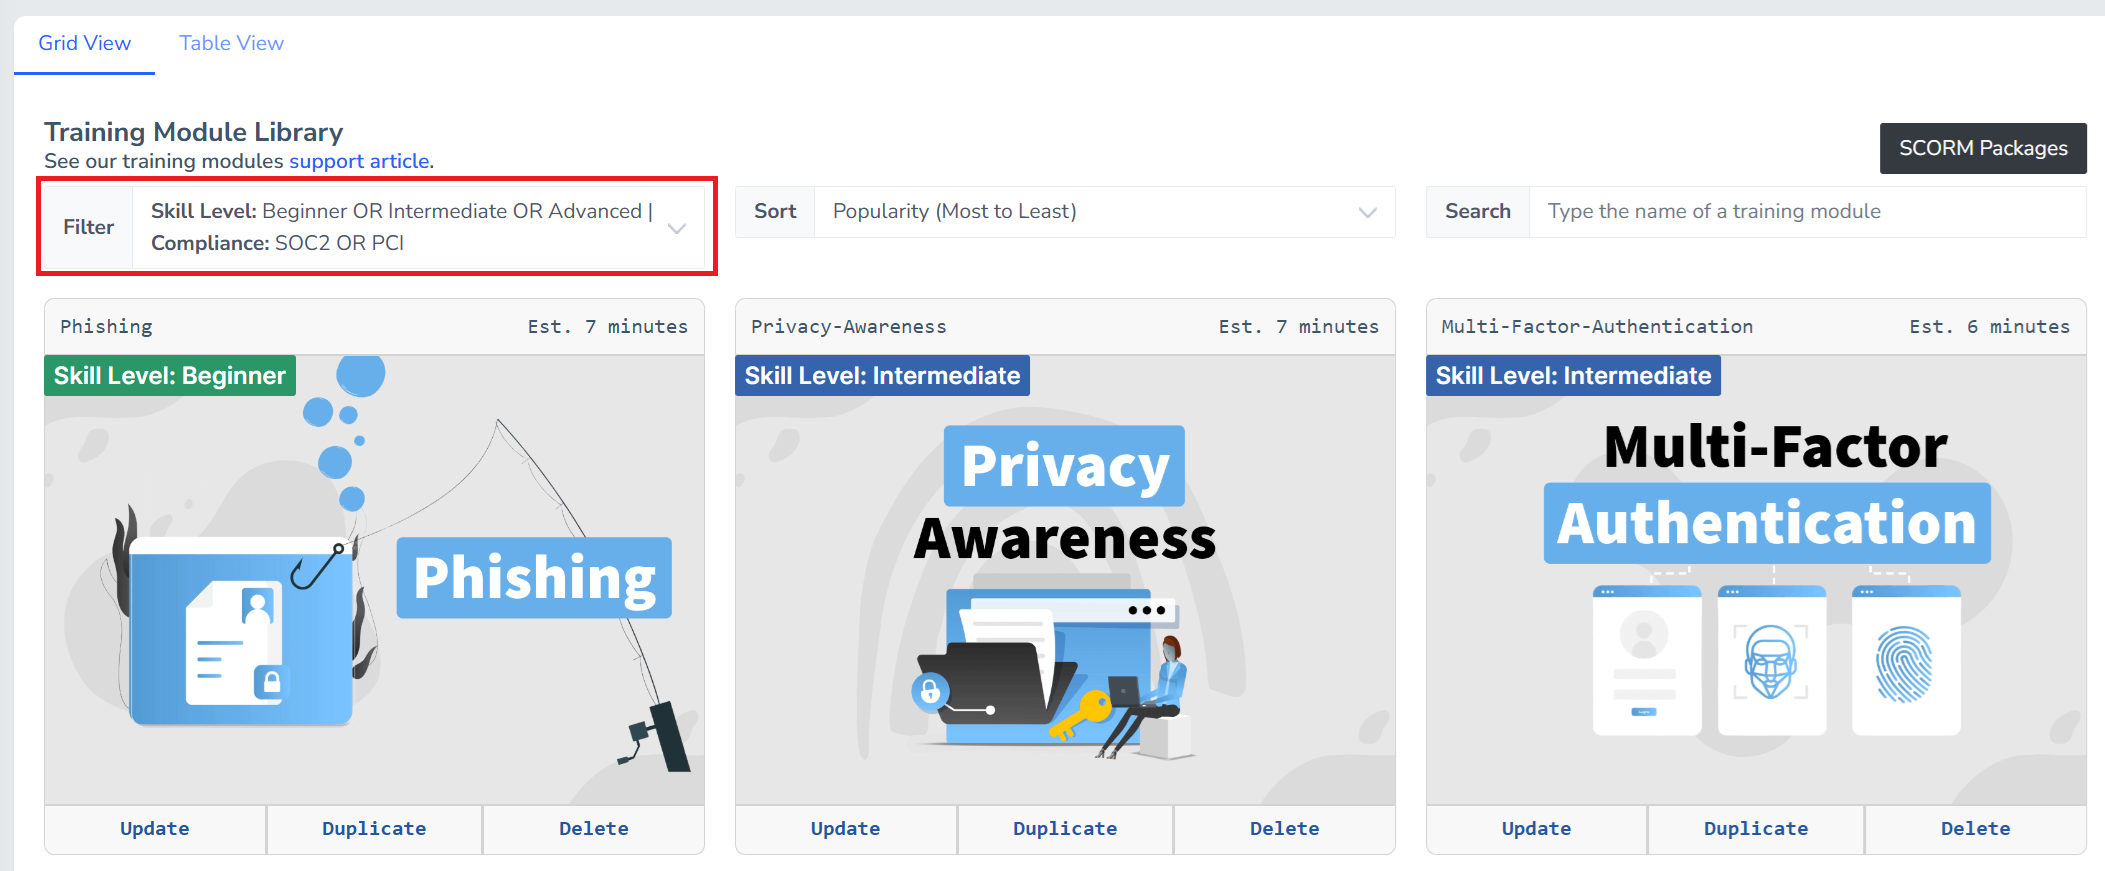Switch to the Table View tab
2105x871 pixels.
(x=231, y=43)
